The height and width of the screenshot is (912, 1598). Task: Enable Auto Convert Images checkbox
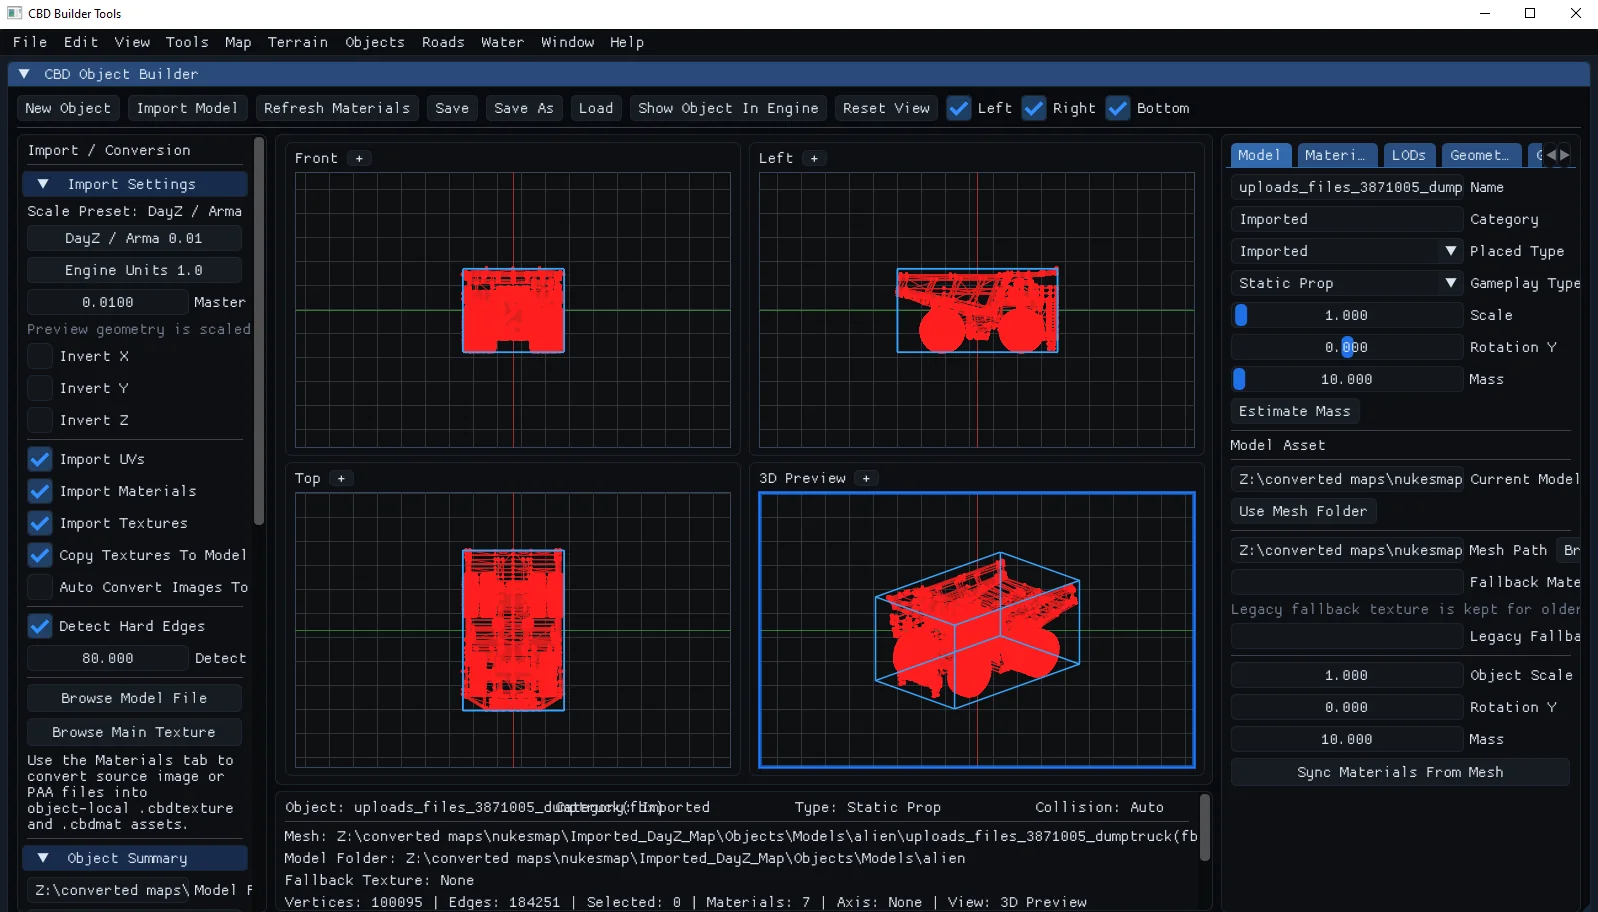[40, 587]
